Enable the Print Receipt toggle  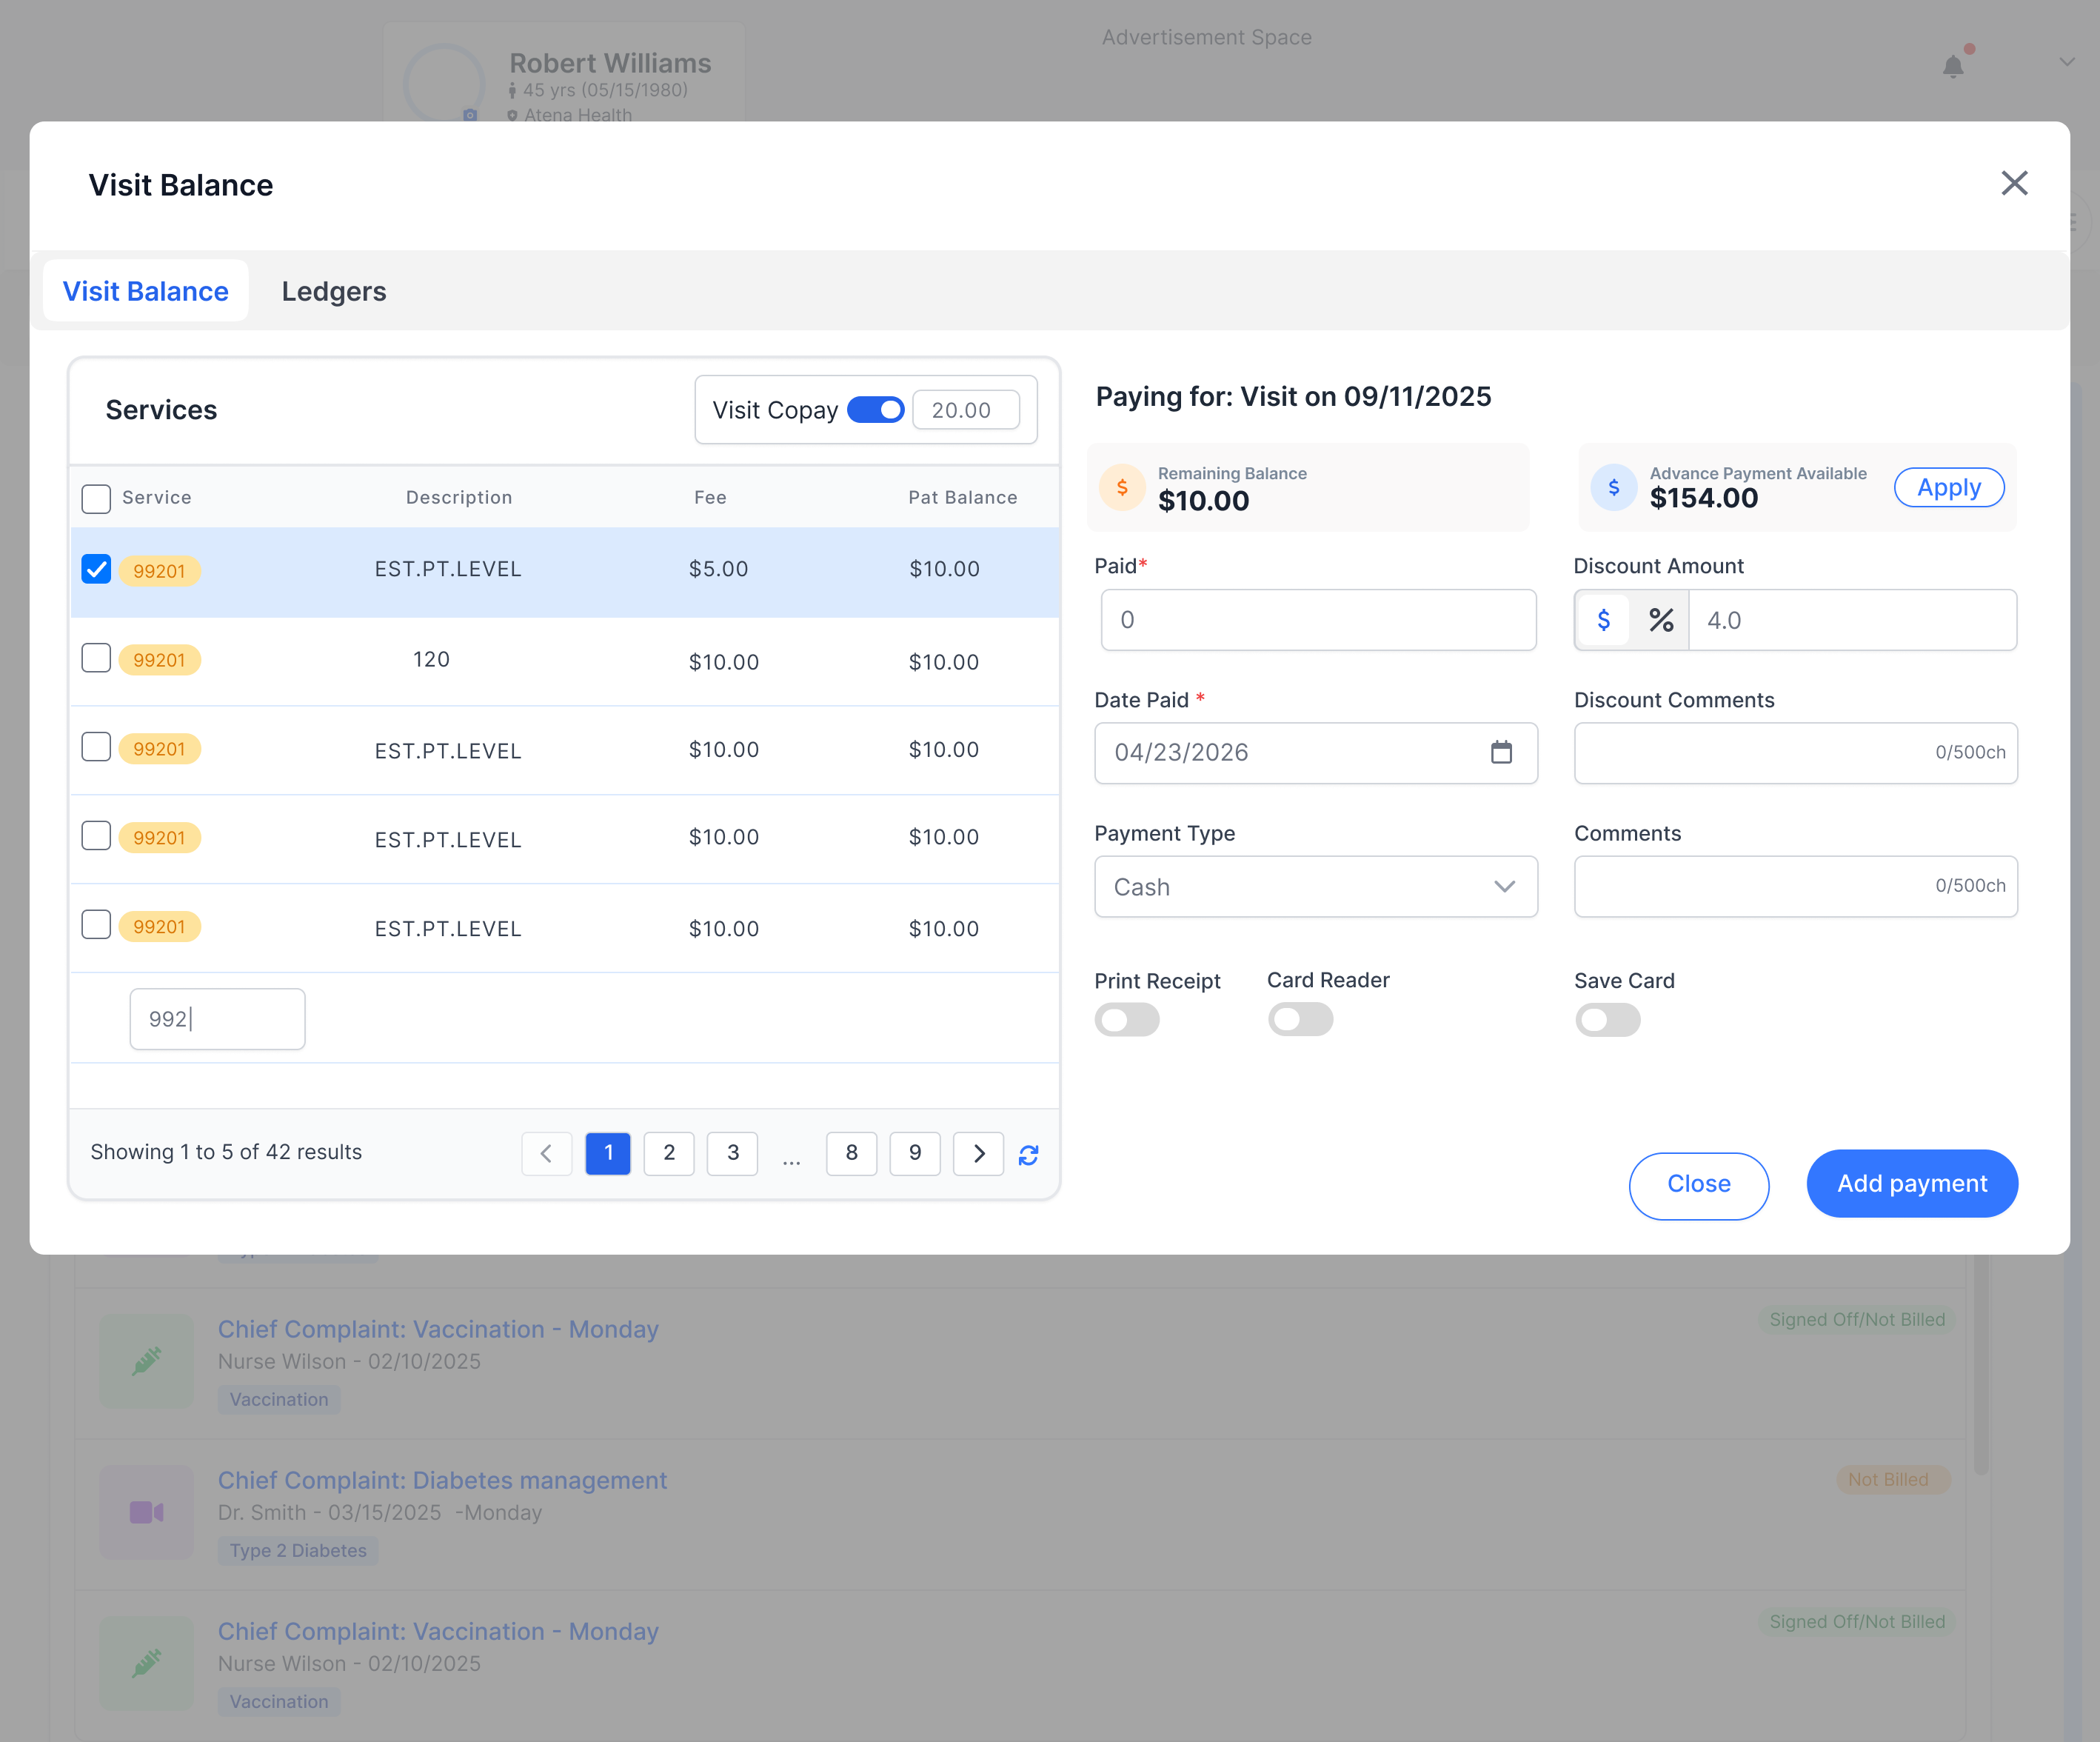(x=1127, y=1020)
